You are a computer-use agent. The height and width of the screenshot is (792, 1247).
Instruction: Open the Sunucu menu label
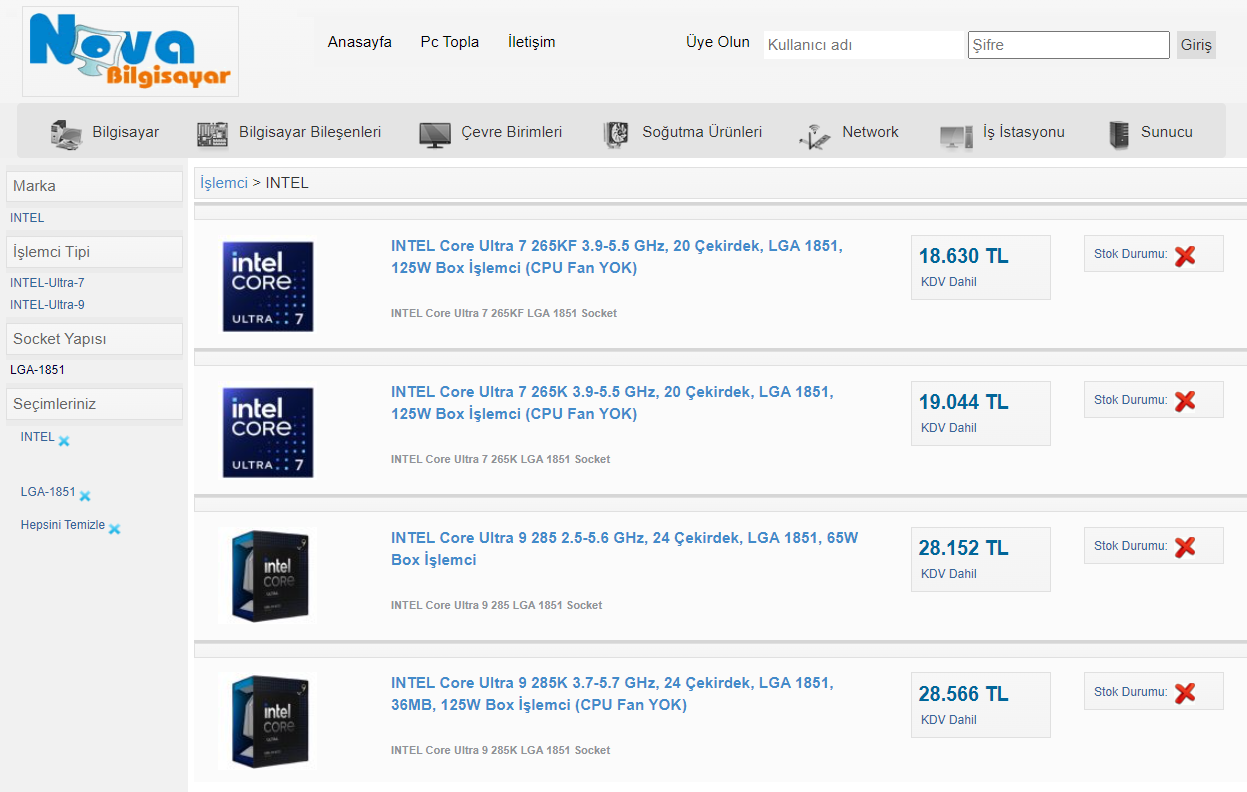click(1167, 132)
